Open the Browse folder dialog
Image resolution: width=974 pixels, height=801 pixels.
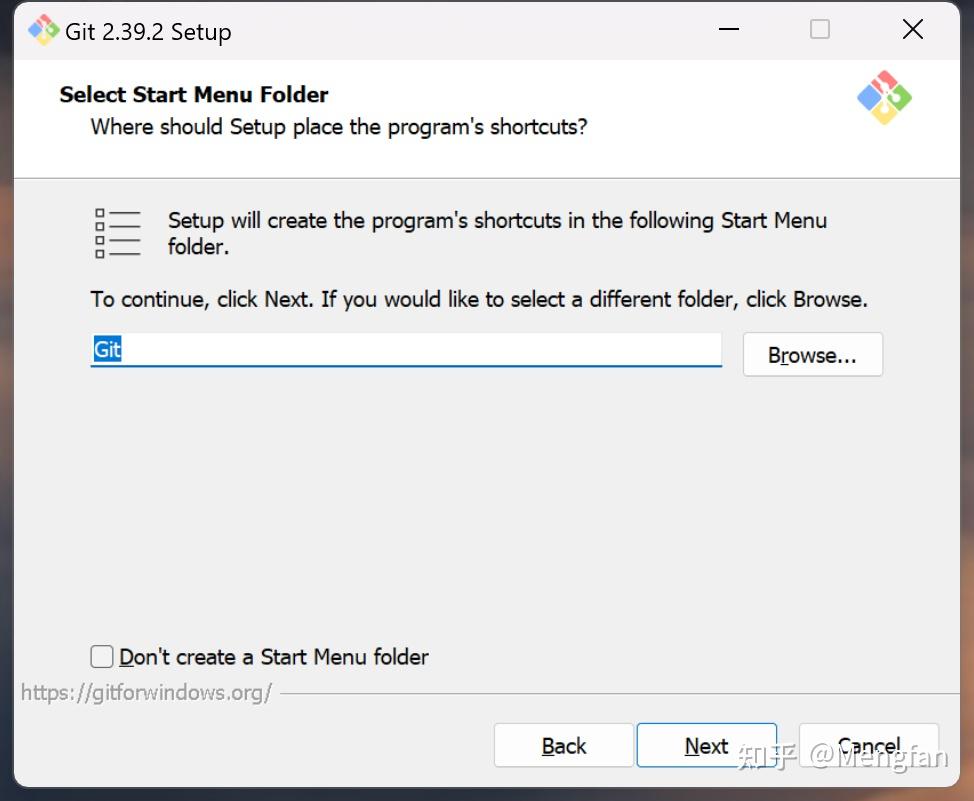click(x=812, y=355)
